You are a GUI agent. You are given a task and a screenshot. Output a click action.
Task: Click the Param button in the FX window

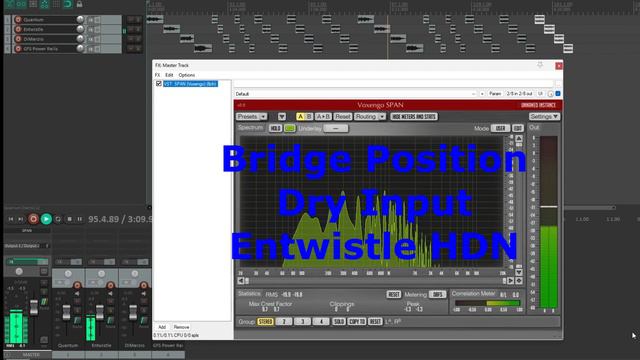(x=495, y=94)
